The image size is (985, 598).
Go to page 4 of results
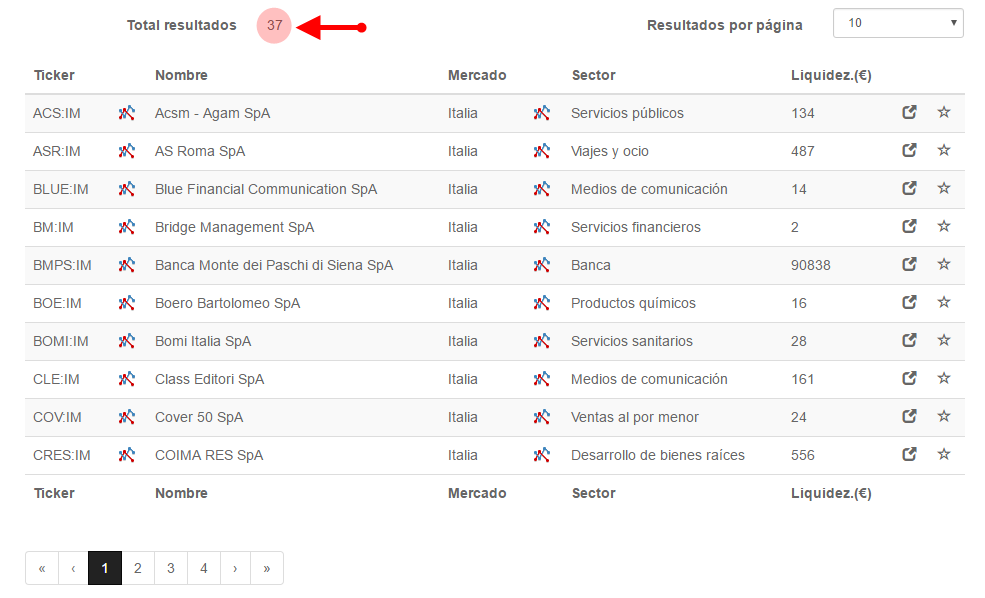coord(204,568)
